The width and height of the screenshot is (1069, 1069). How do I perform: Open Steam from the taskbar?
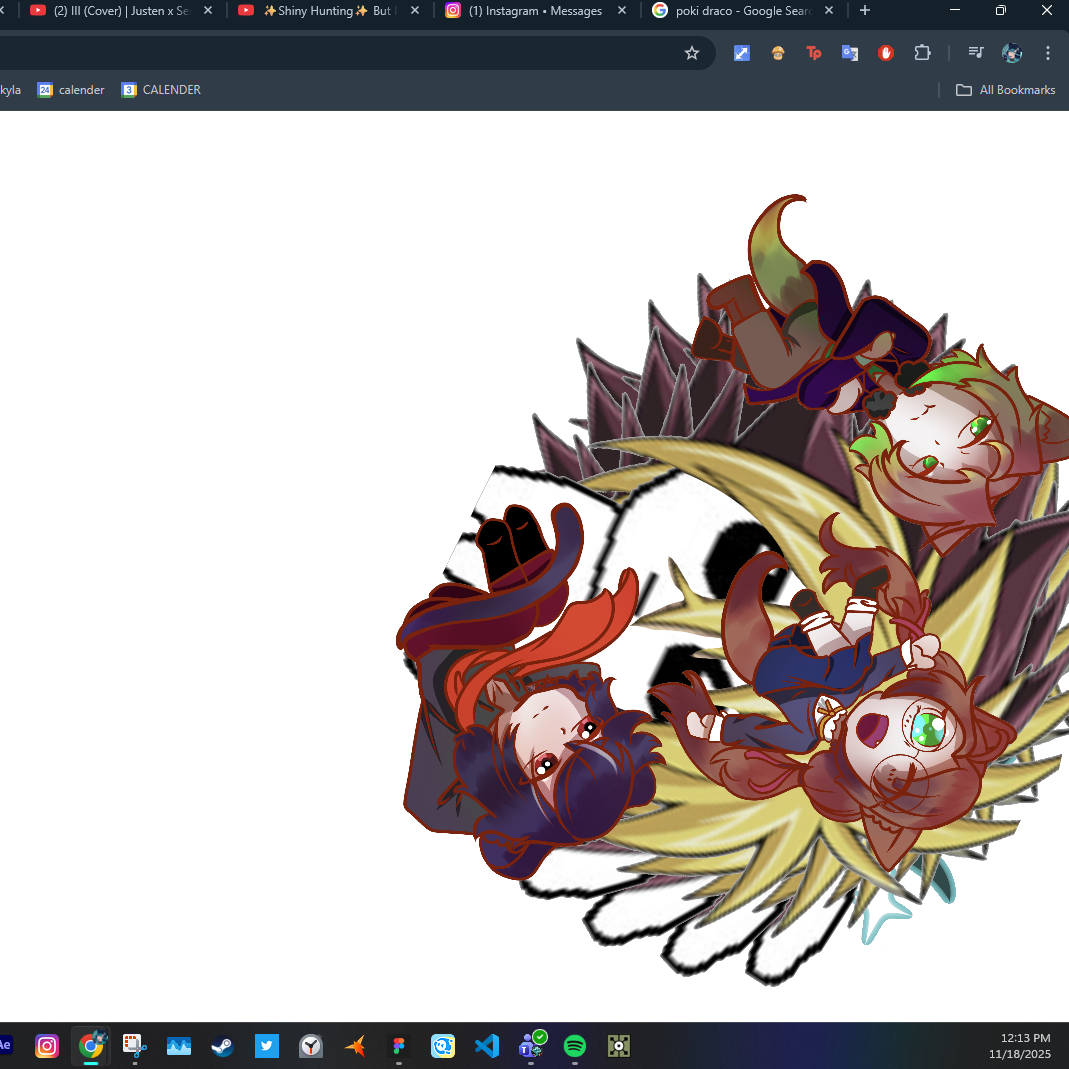pyautogui.click(x=223, y=1046)
